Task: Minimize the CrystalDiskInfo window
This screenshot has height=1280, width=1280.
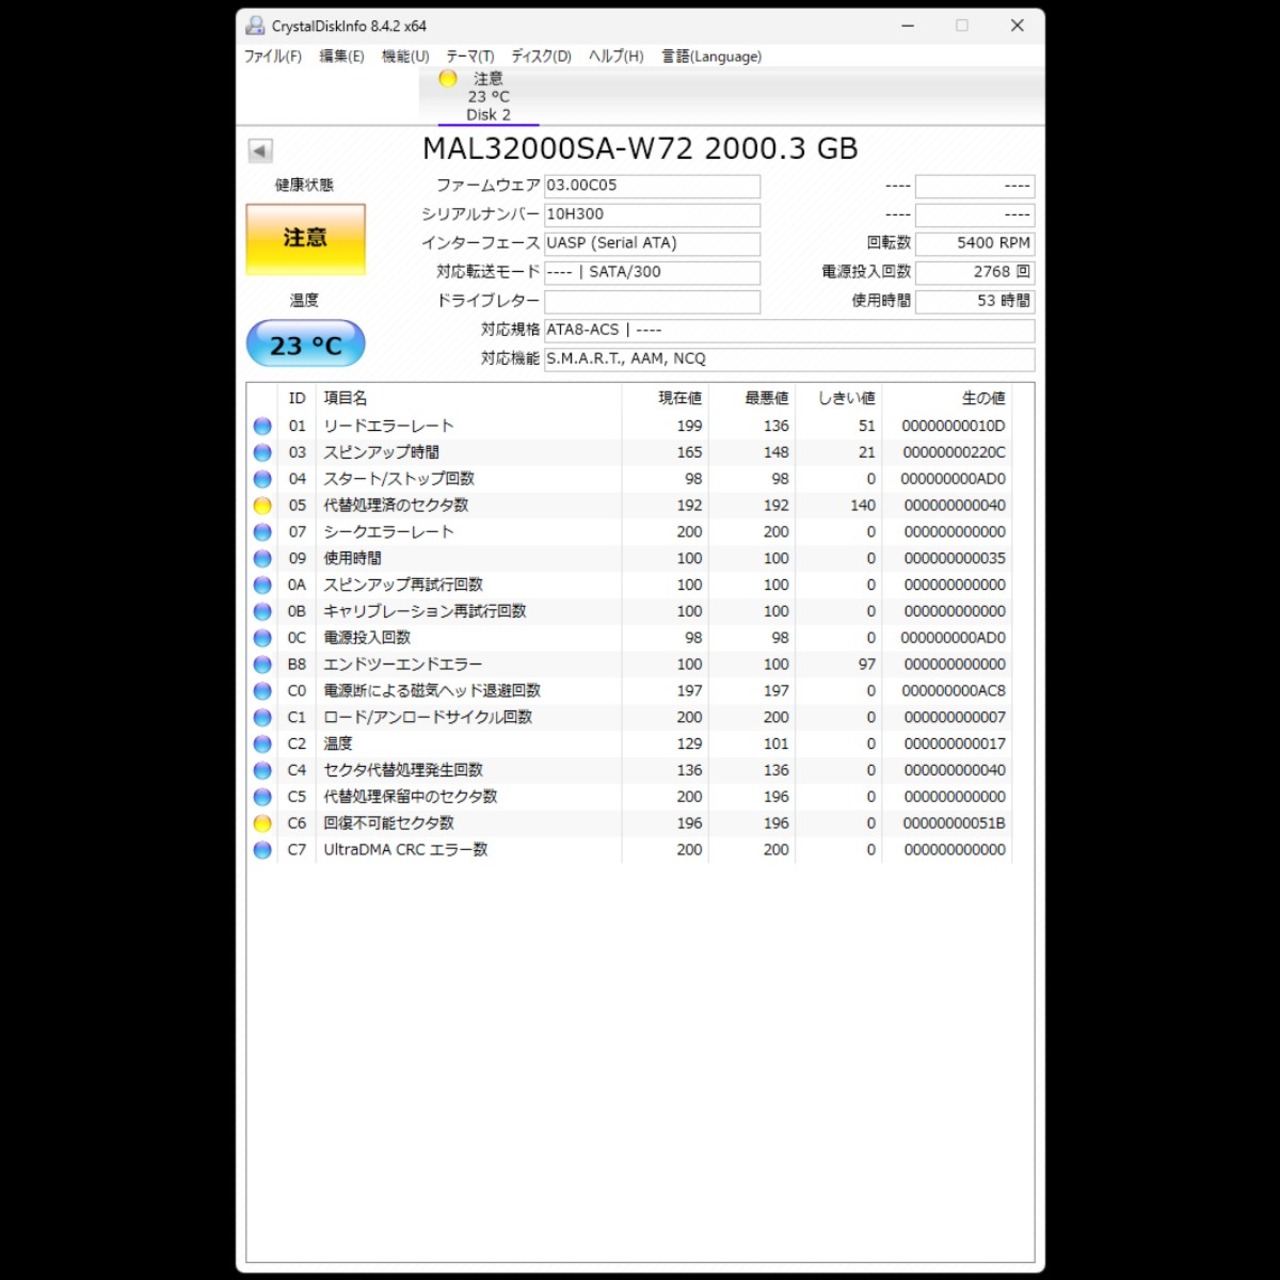Action: [x=908, y=26]
